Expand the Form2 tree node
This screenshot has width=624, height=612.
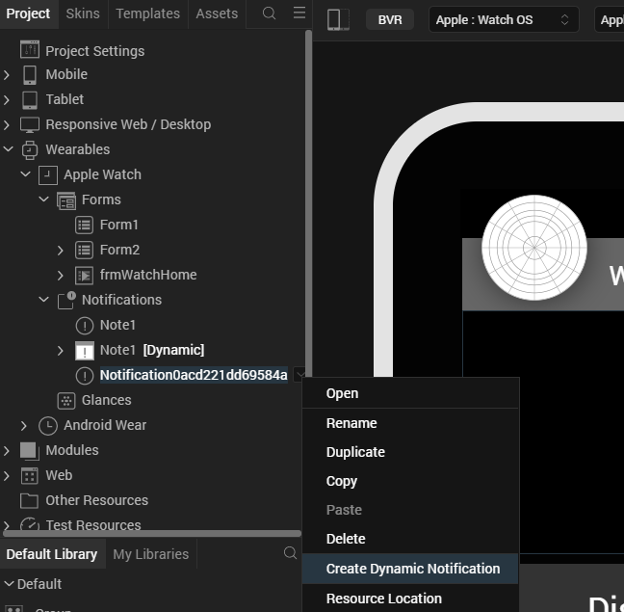(60, 250)
